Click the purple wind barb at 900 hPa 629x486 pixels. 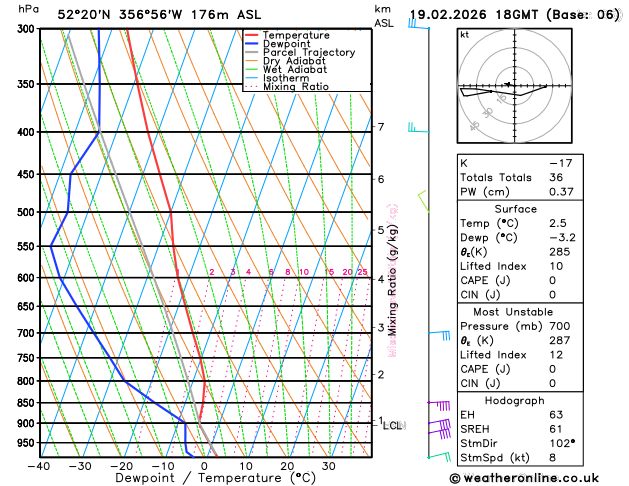tap(439, 424)
